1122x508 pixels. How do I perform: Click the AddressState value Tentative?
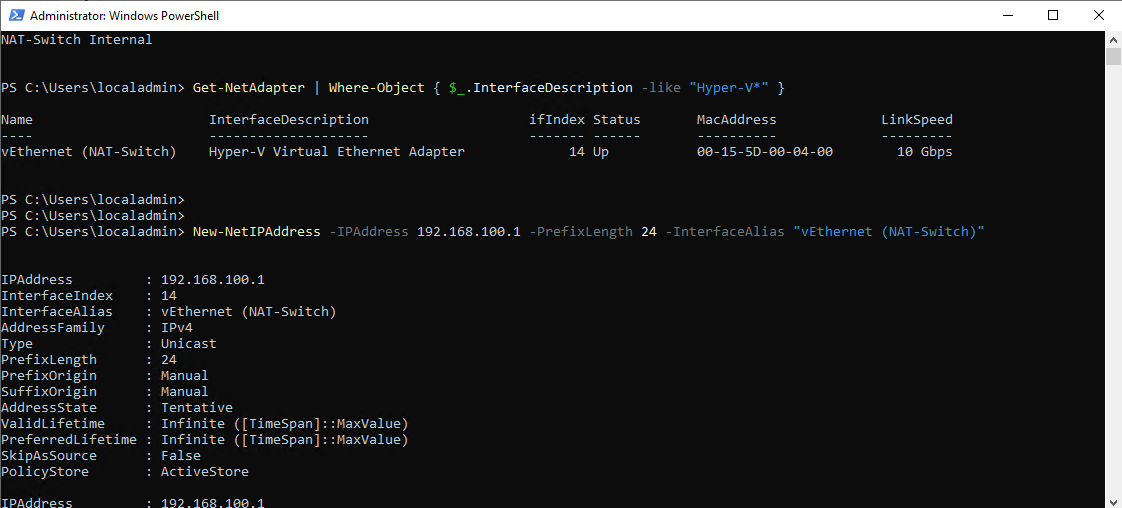pyautogui.click(x=197, y=408)
